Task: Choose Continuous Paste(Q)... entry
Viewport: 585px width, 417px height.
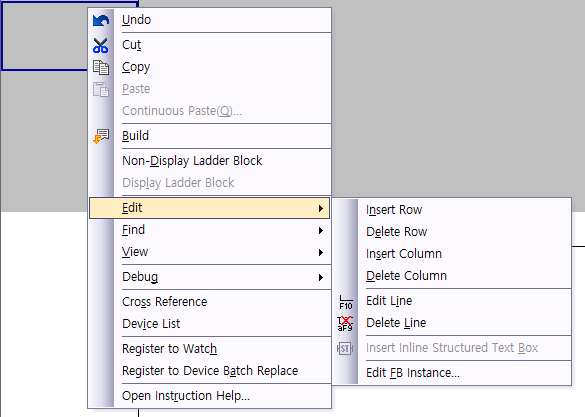Action: click(x=210, y=111)
